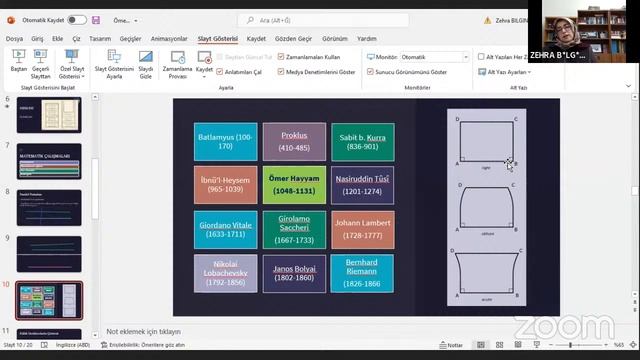Open the Tasarım tab

tap(100, 39)
